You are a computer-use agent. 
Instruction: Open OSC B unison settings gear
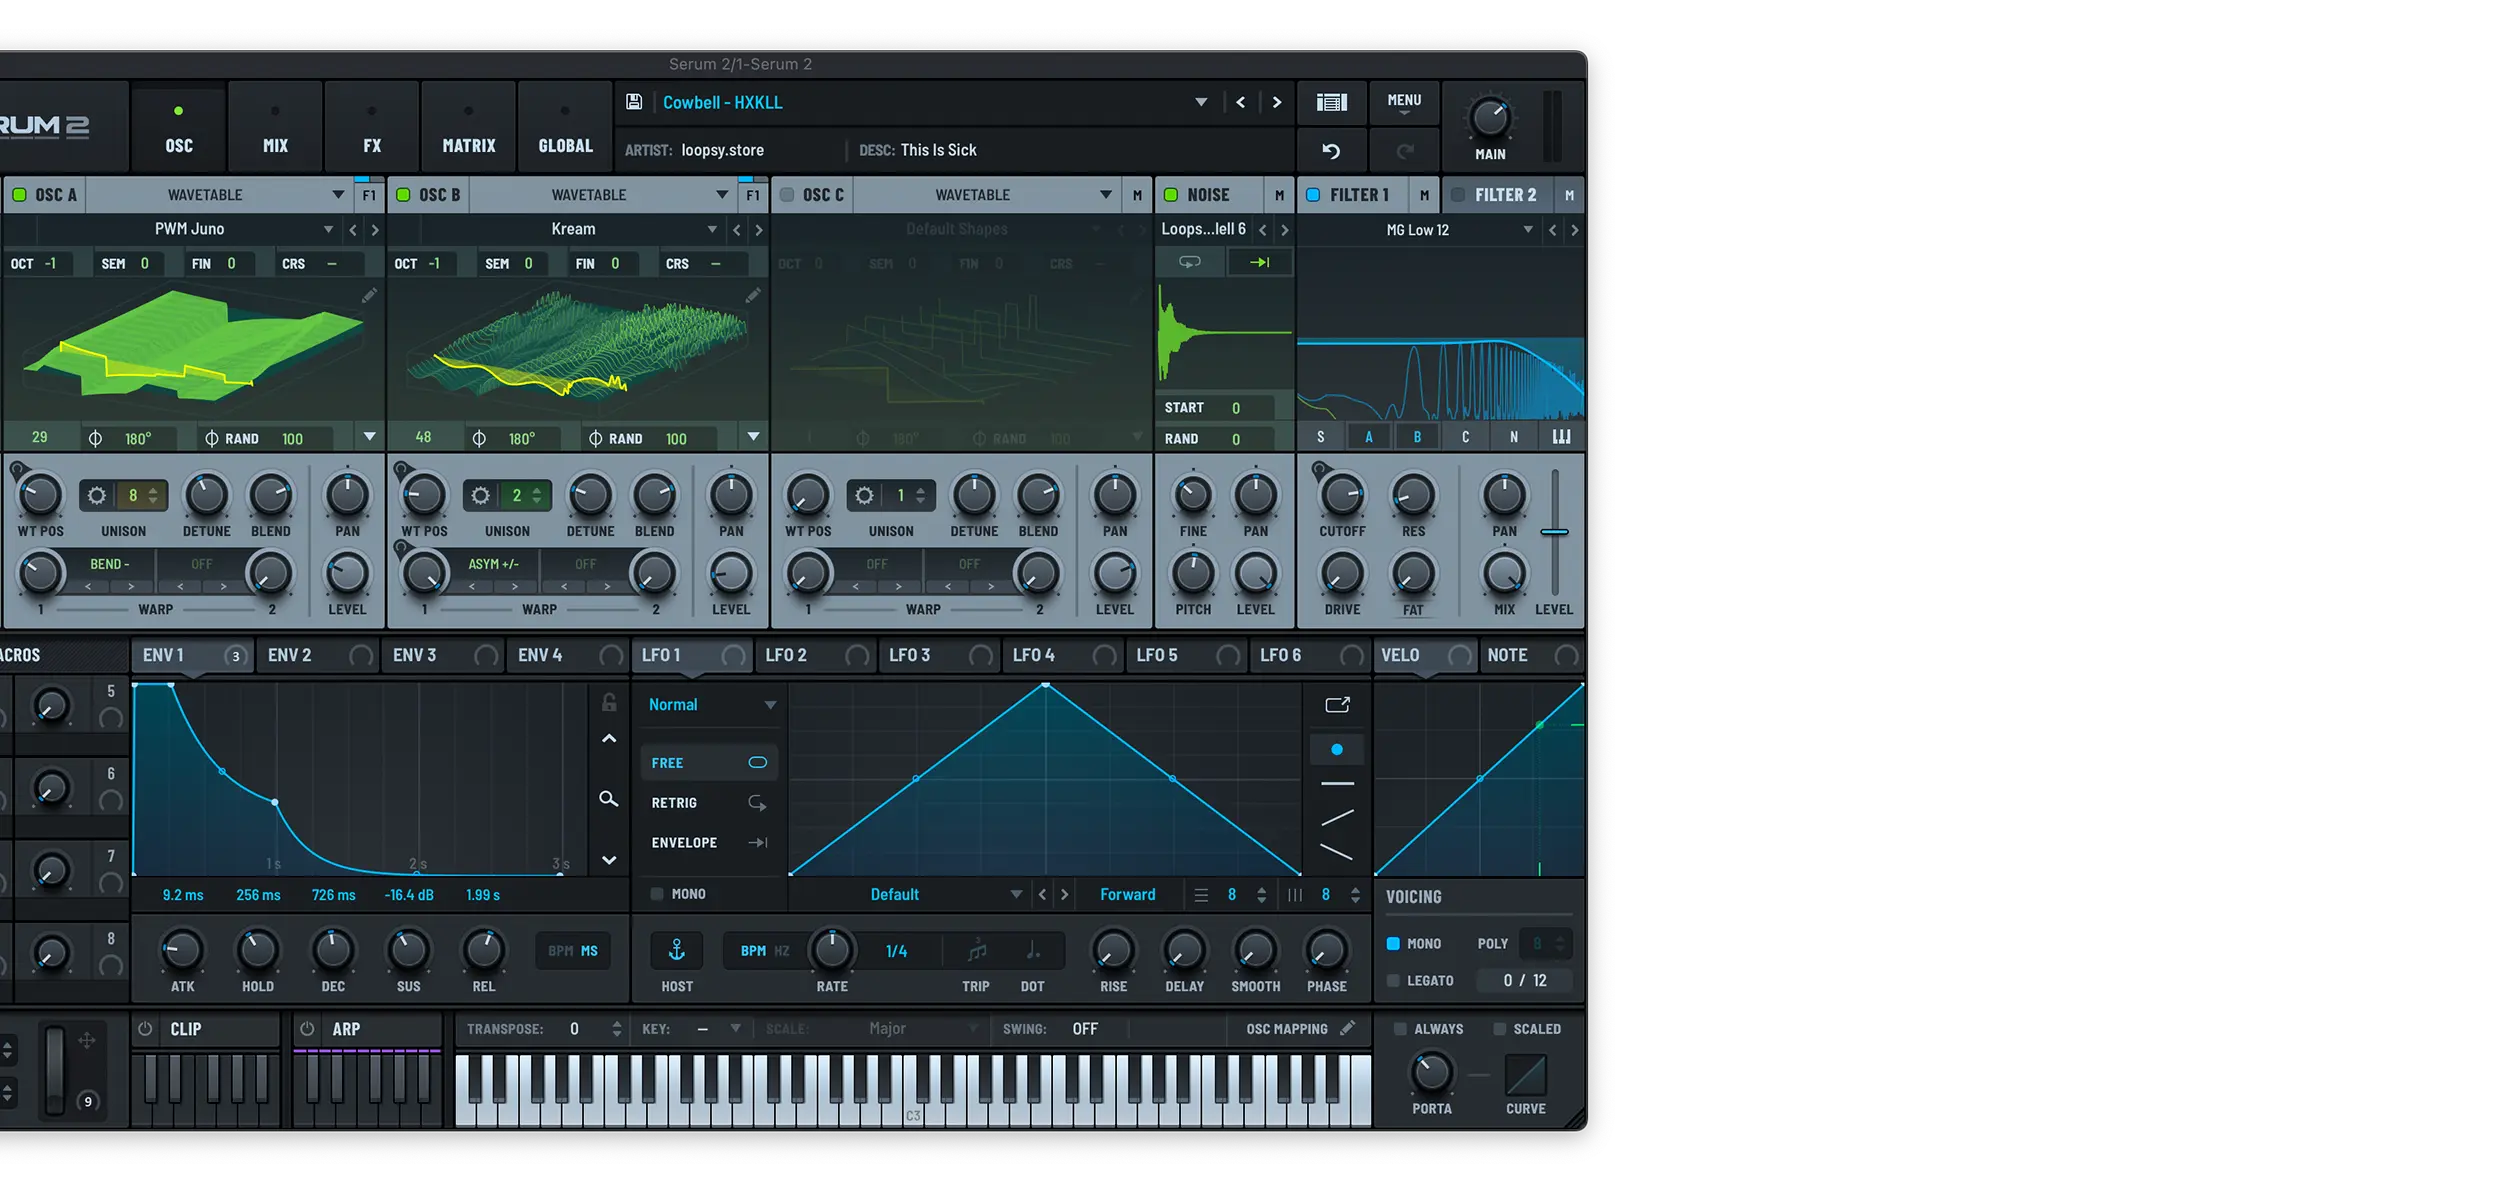[x=481, y=495]
